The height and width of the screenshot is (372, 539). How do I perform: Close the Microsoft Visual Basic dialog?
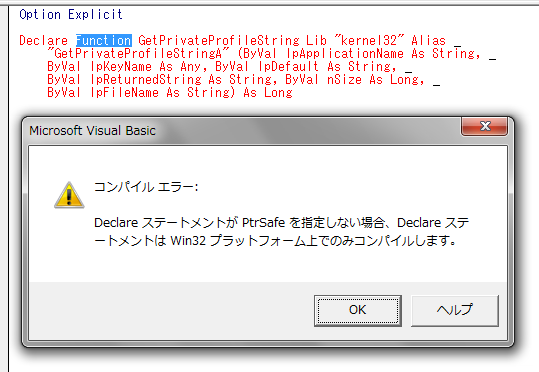coord(484,126)
